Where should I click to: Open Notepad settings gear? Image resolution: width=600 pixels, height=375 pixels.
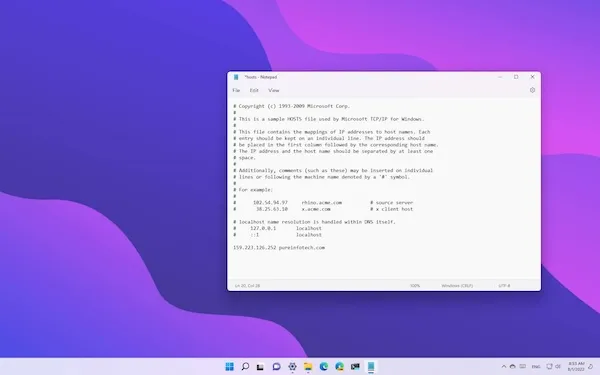click(x=532, y=90)
